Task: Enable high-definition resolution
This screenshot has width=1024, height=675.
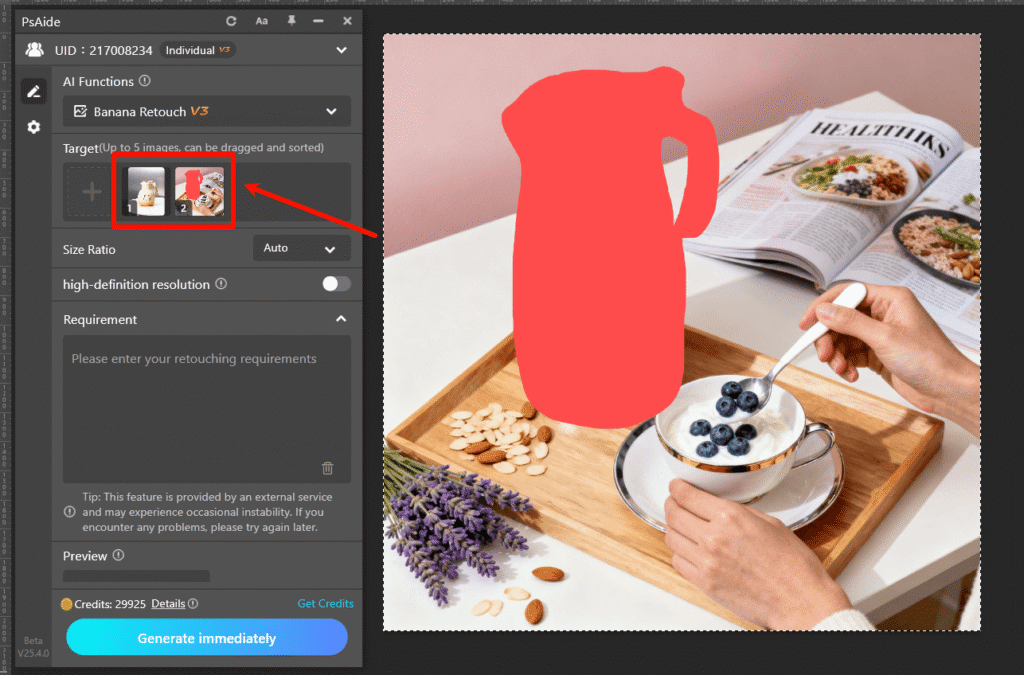Action: (336, 284)
